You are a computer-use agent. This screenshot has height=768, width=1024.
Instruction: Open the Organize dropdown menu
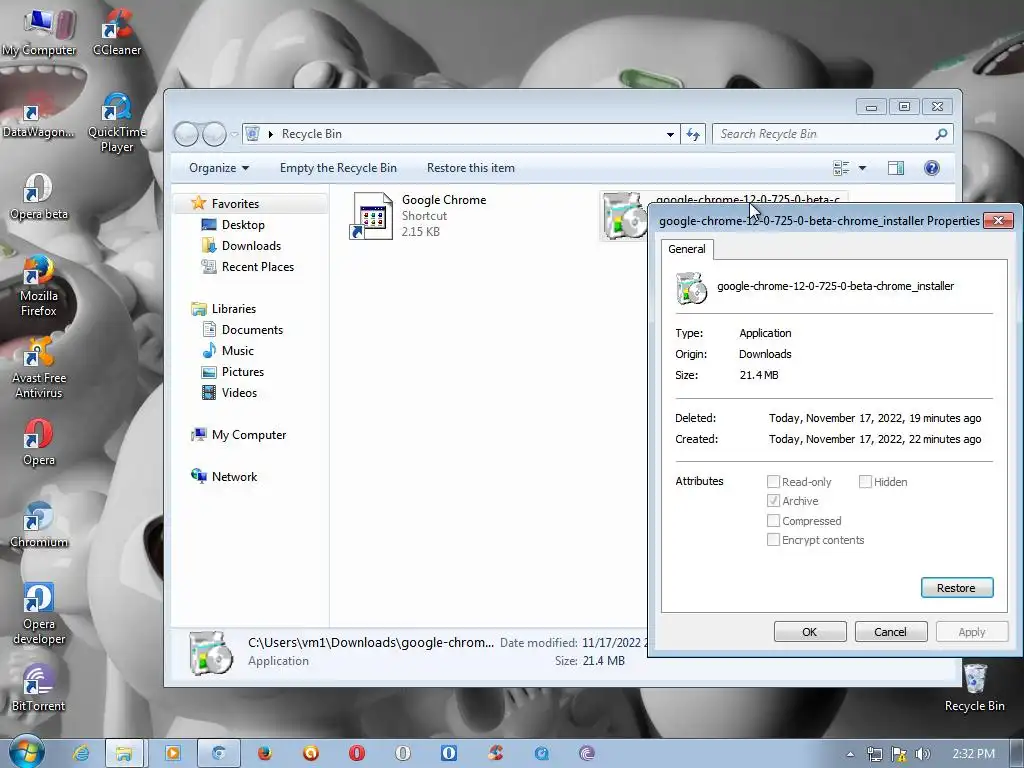point(219,168)
